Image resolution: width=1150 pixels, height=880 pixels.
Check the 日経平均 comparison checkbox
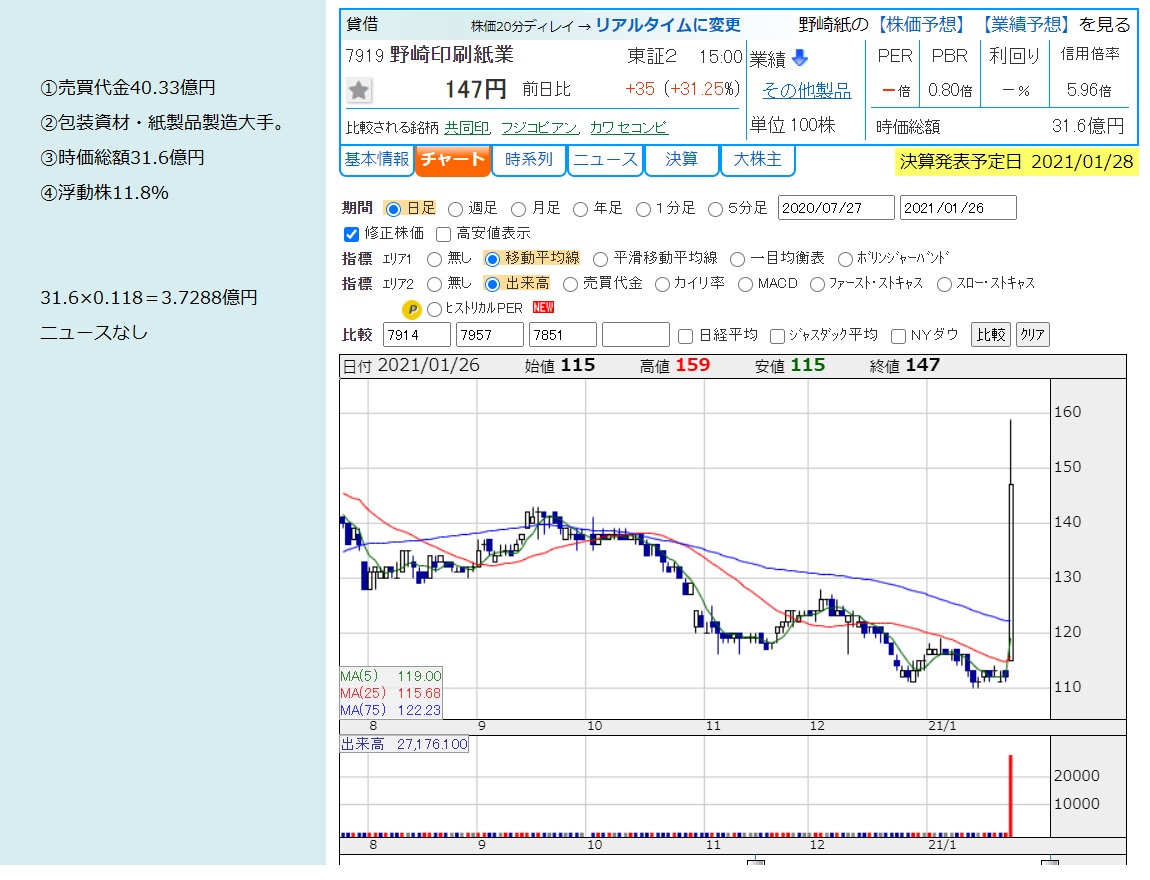coord(686,336)
